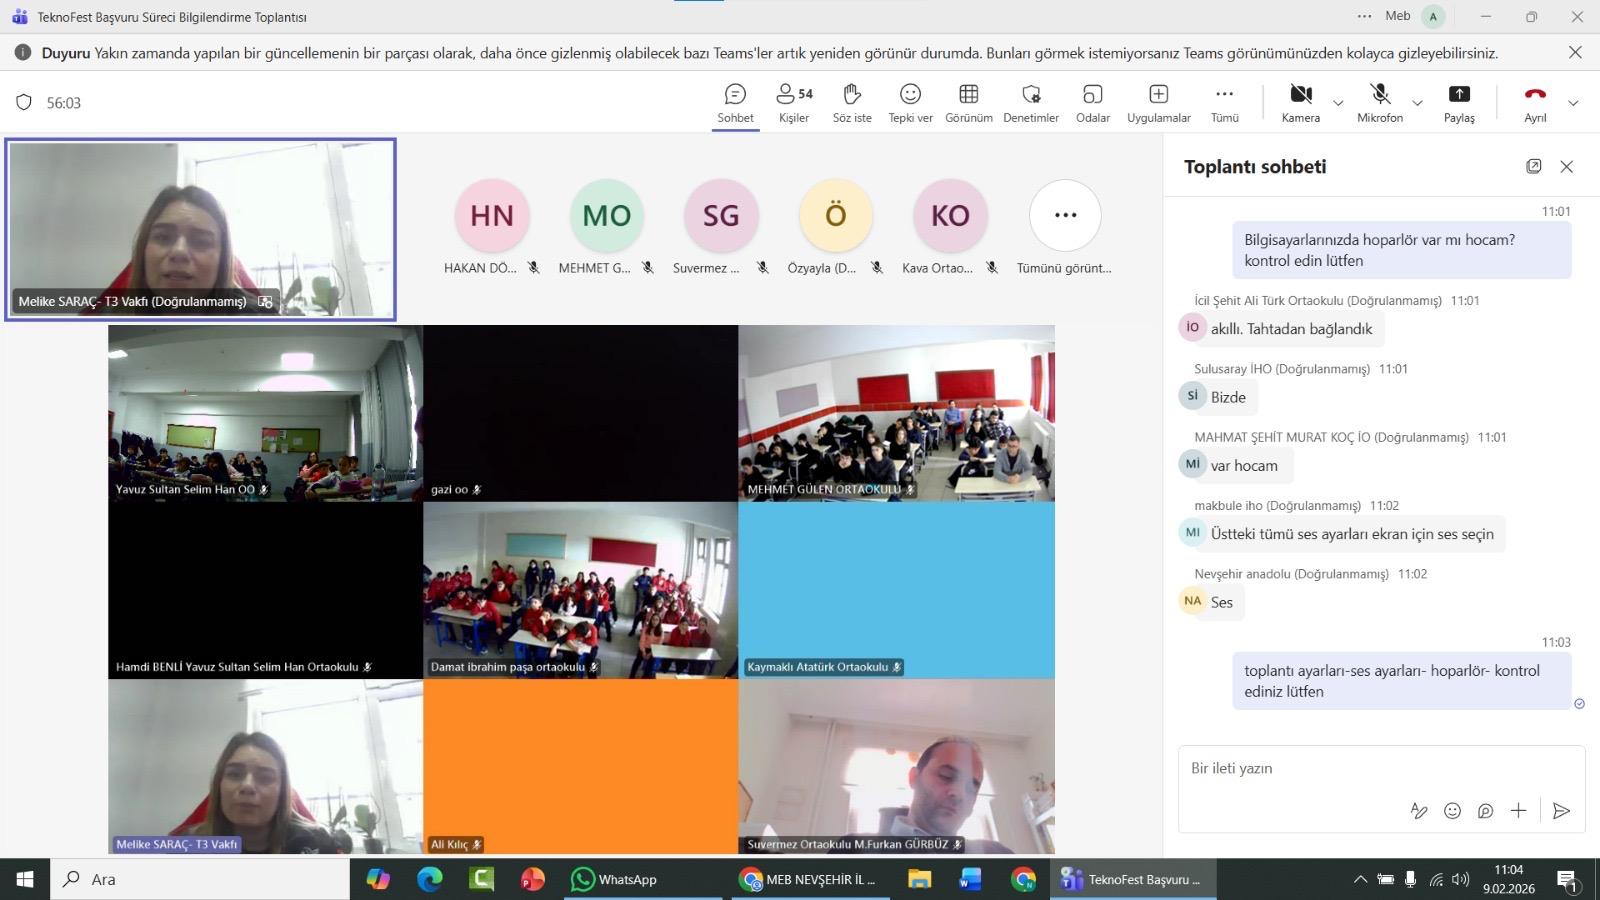Expand the Mikrofon options dropdown arrow
This screenshot has width=1600, height=900.
1417,103
